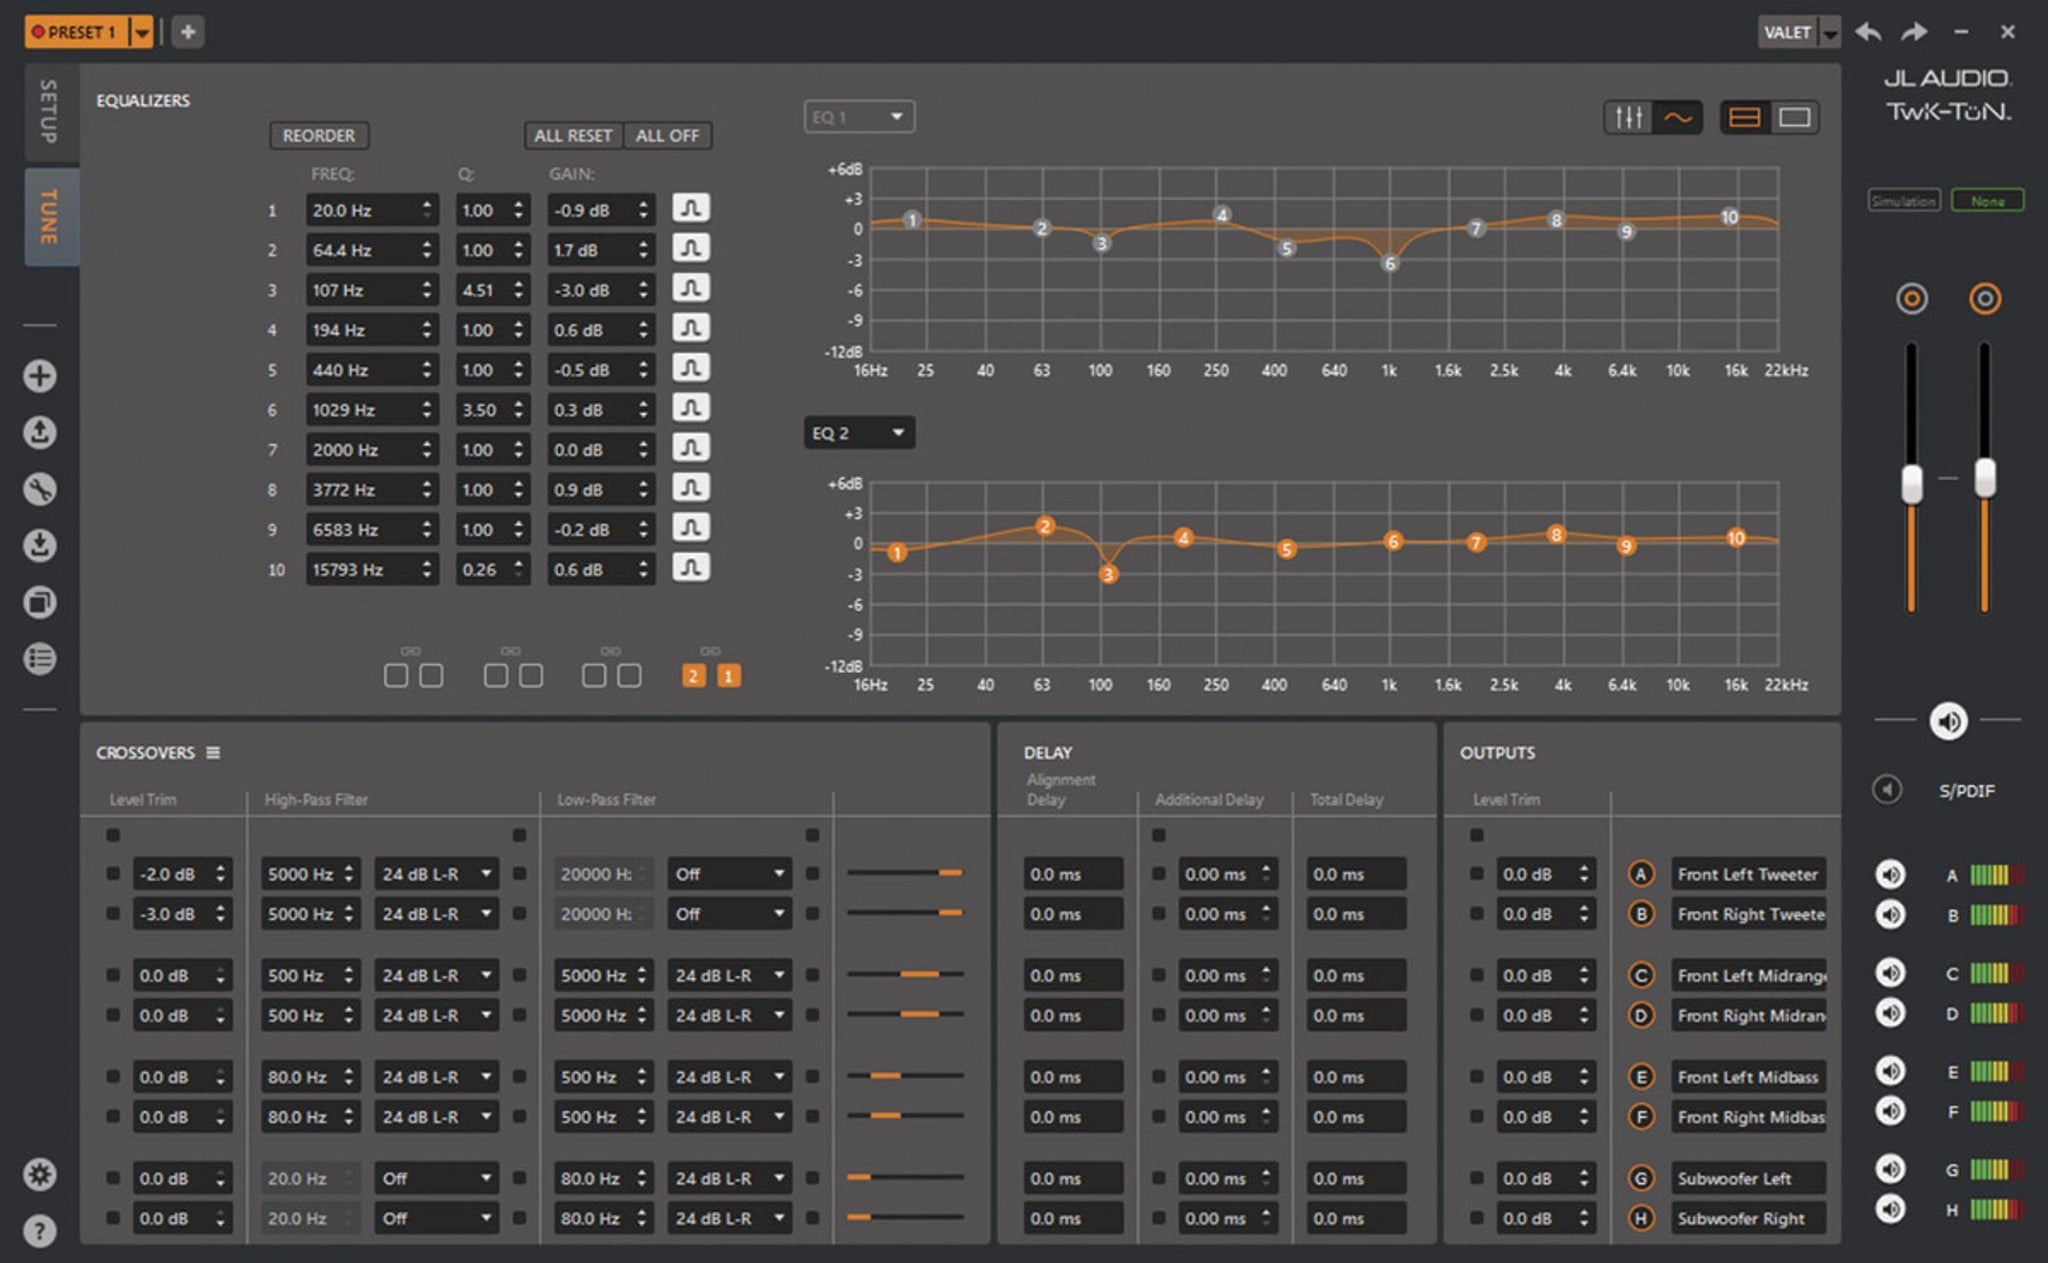The width and height of the screenshot is (2048, 1263).
Task: Click the band 3 filter-shape icon
Action: coord(690,289)
